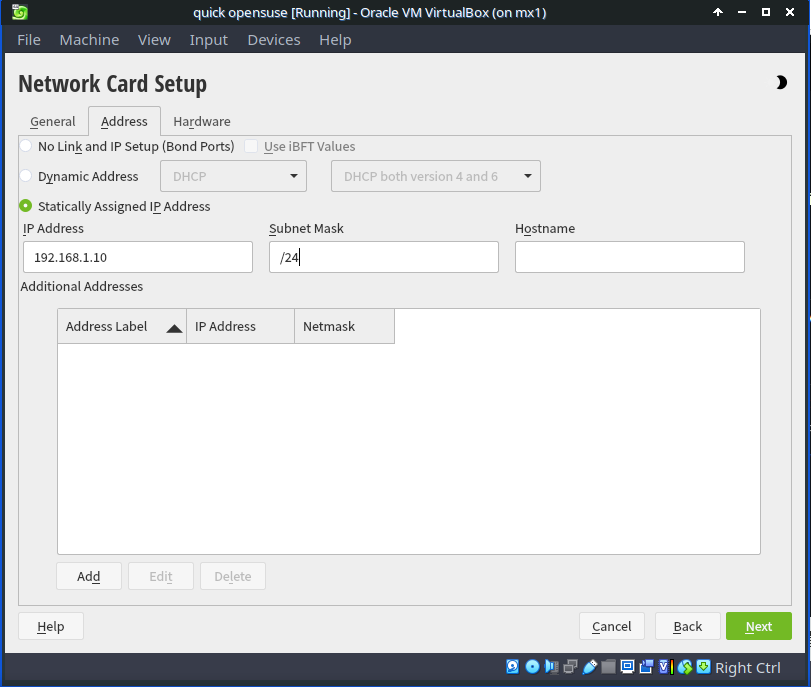
Task: Open the DHCP dropdown
Action: tap(233, 176)
